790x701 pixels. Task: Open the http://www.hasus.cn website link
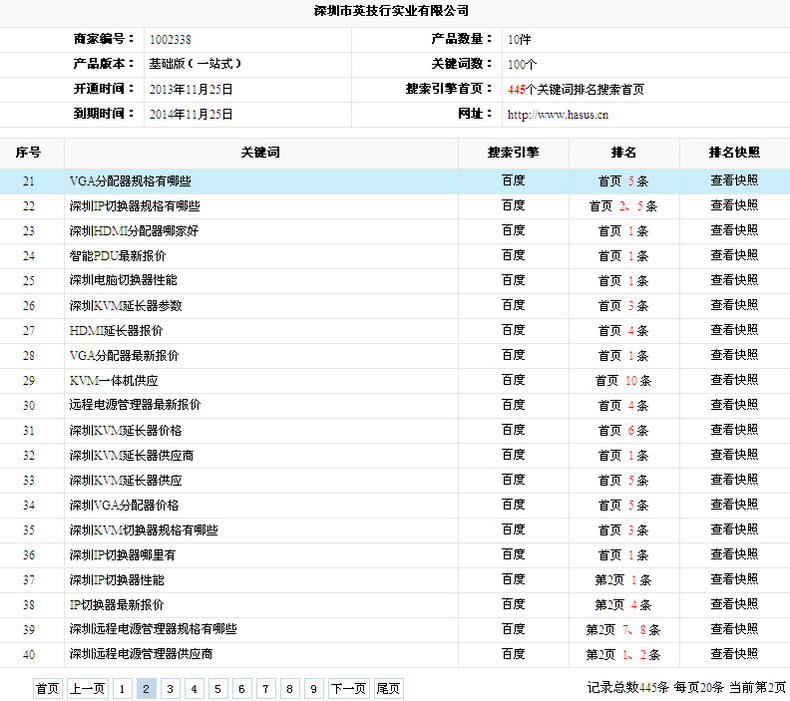(558, 115)
